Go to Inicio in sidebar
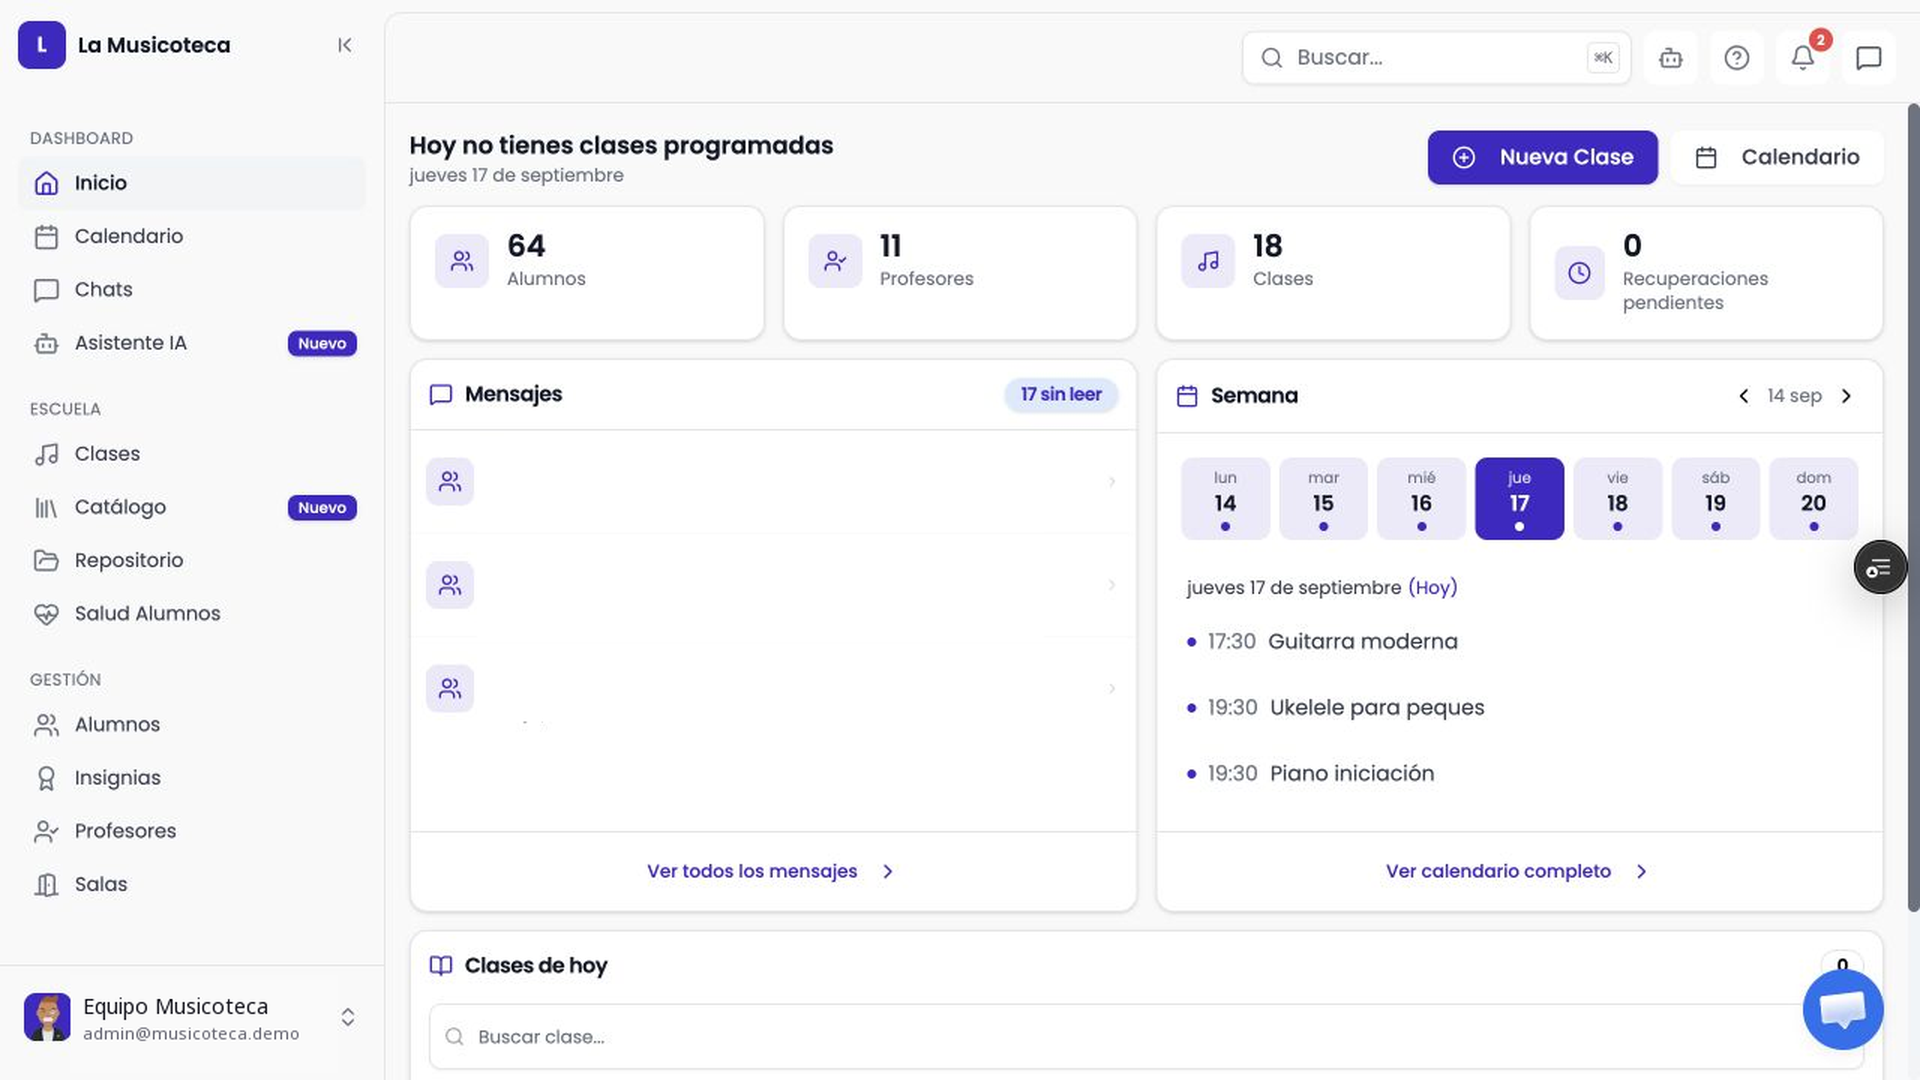This screenshot has height=1080, width=1920. tap(192, 183)
